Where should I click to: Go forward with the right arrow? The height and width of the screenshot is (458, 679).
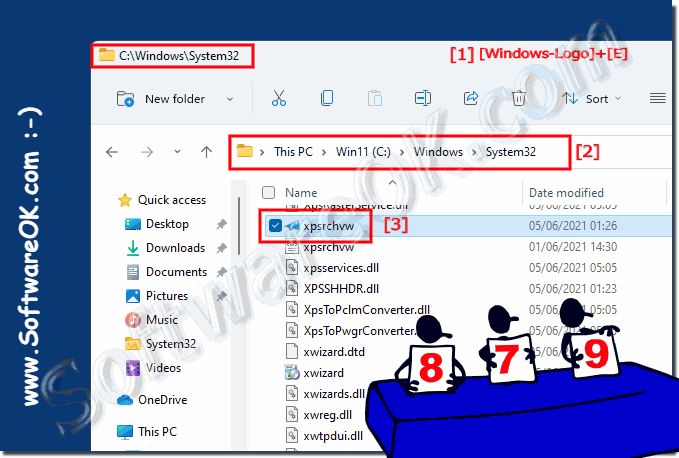[147, 152]
